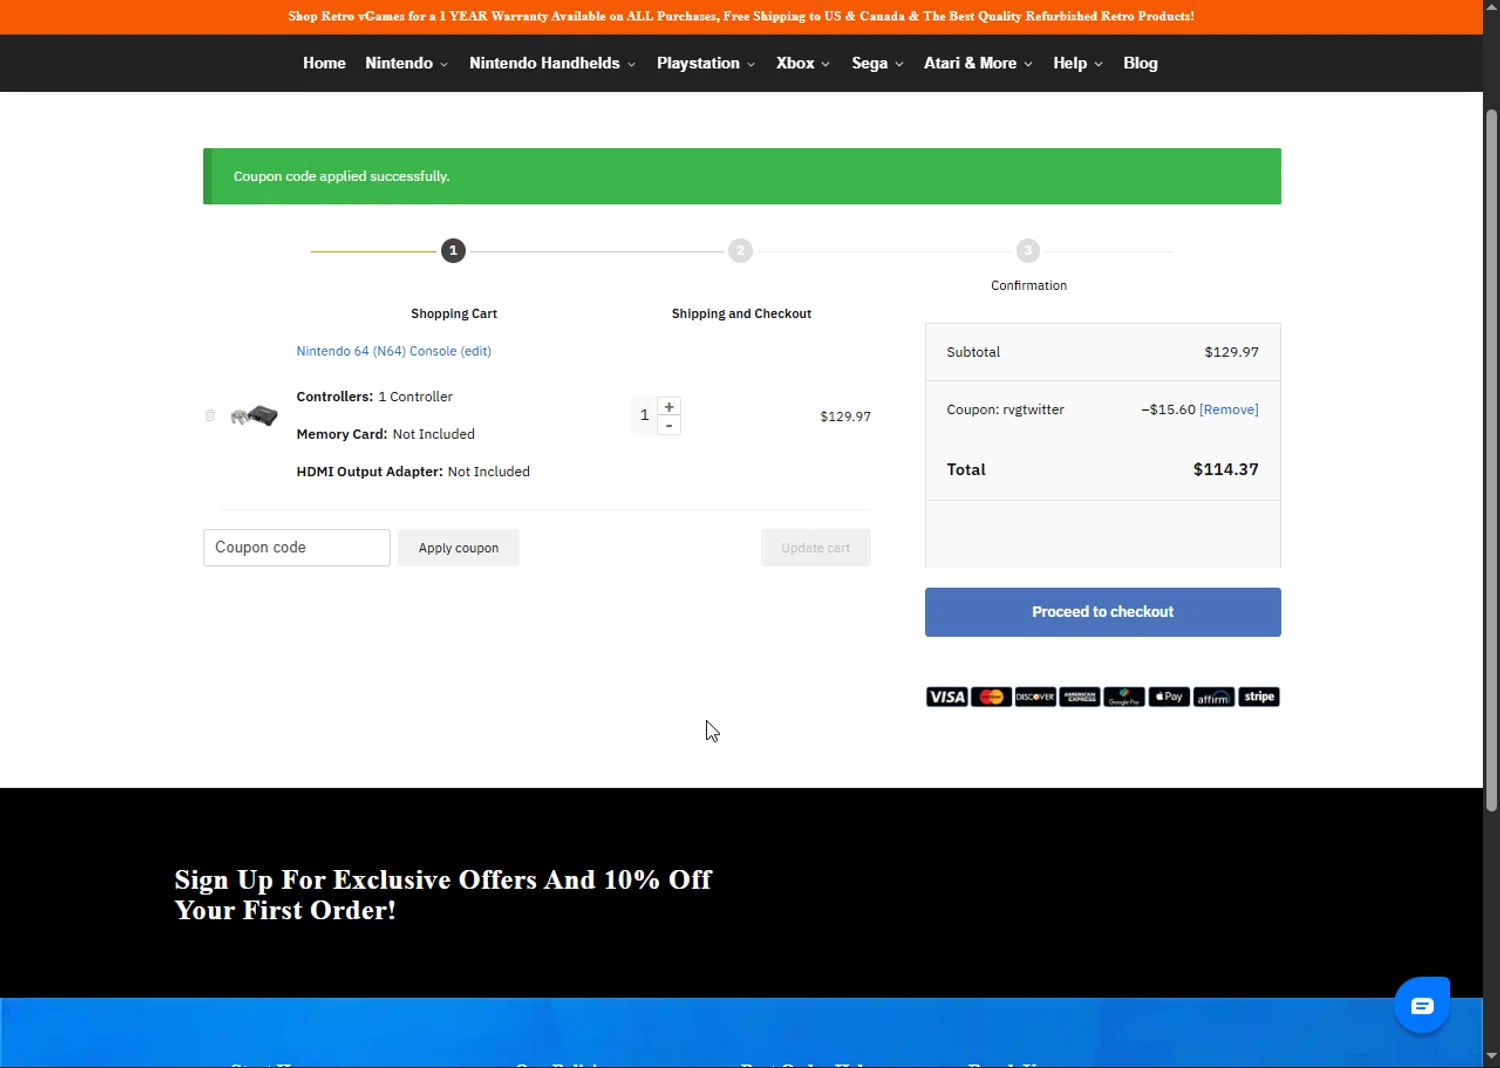Click the Apply coupon button
The width and height of the screenshot is (1500, 1068).
459,548
